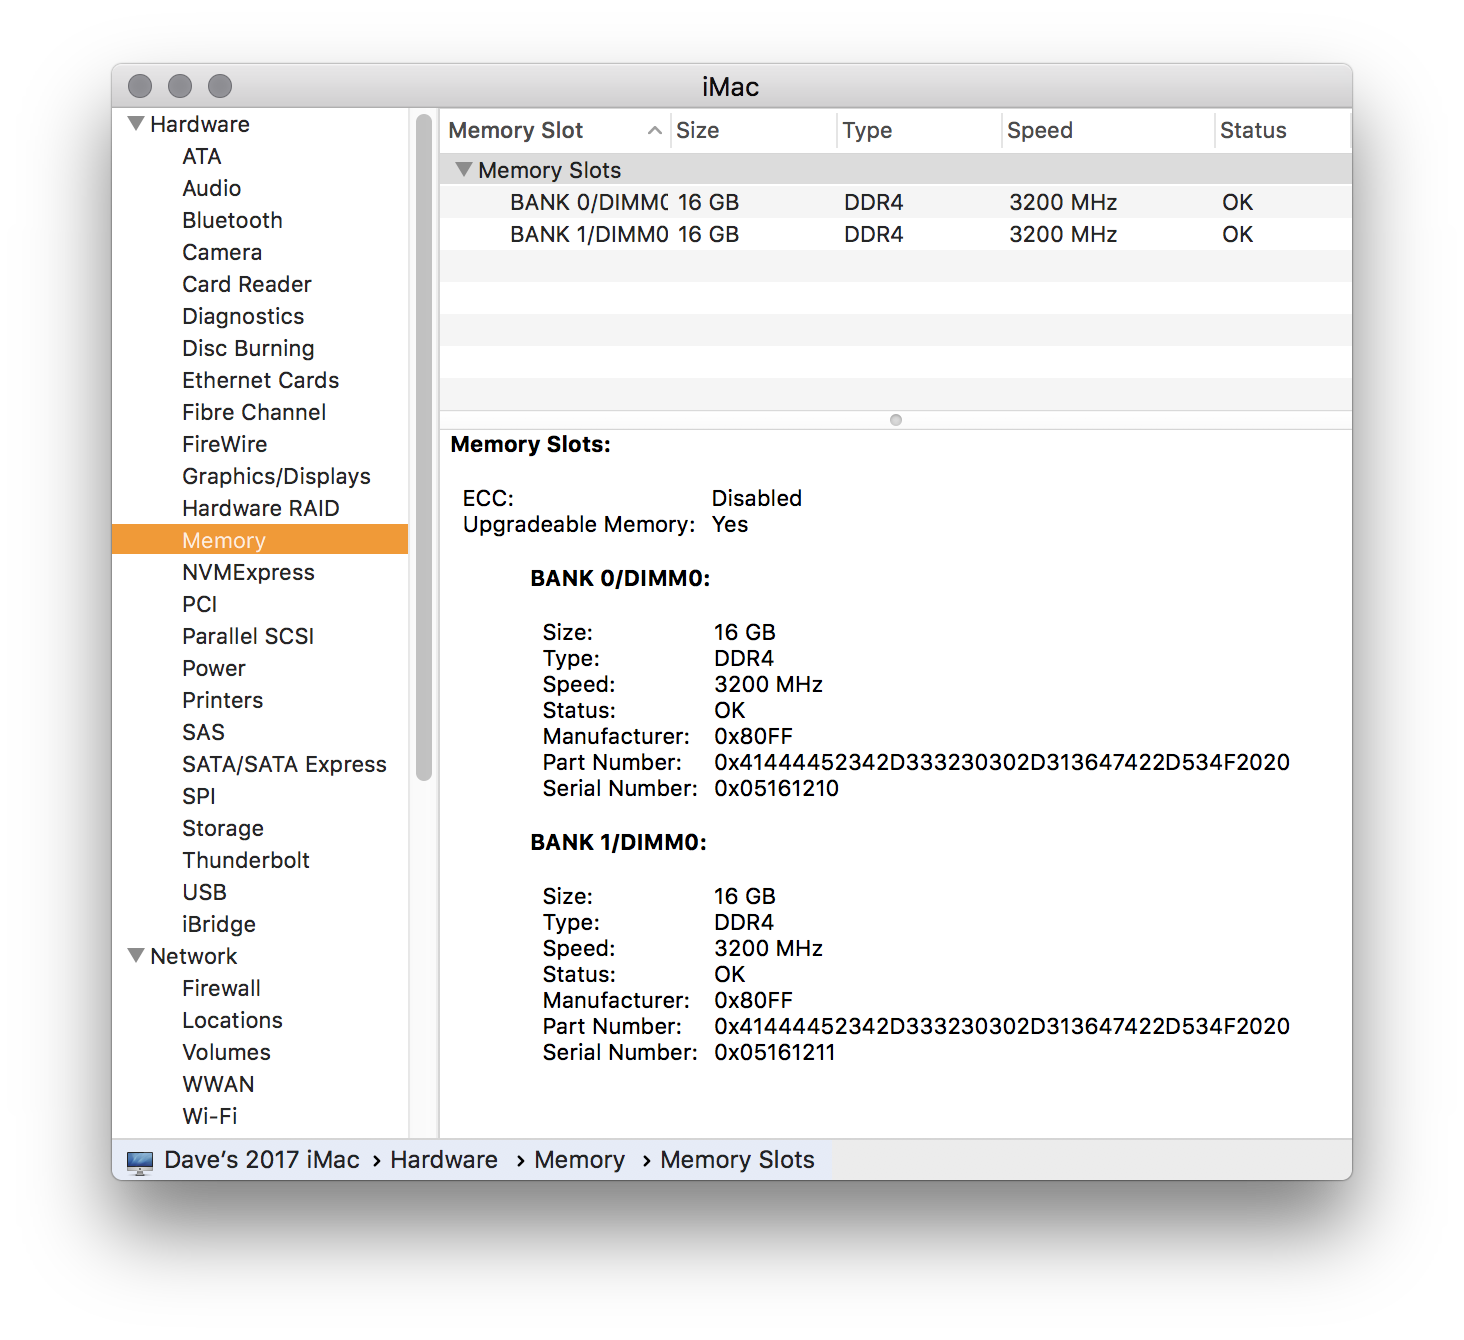Select Parallel SCSI in the sidebar

248,636
